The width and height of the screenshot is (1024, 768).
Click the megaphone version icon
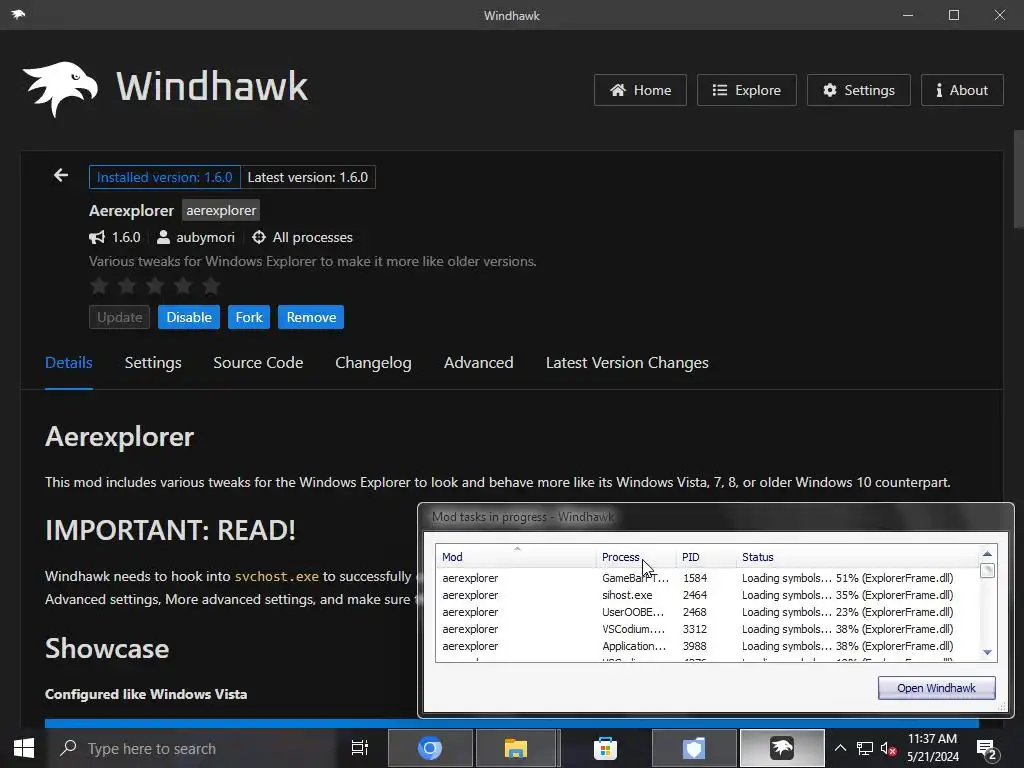coord(97,237)
